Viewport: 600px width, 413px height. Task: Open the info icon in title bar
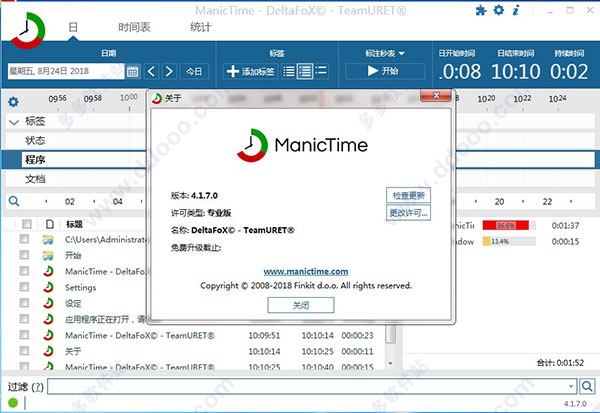[516, 10]
